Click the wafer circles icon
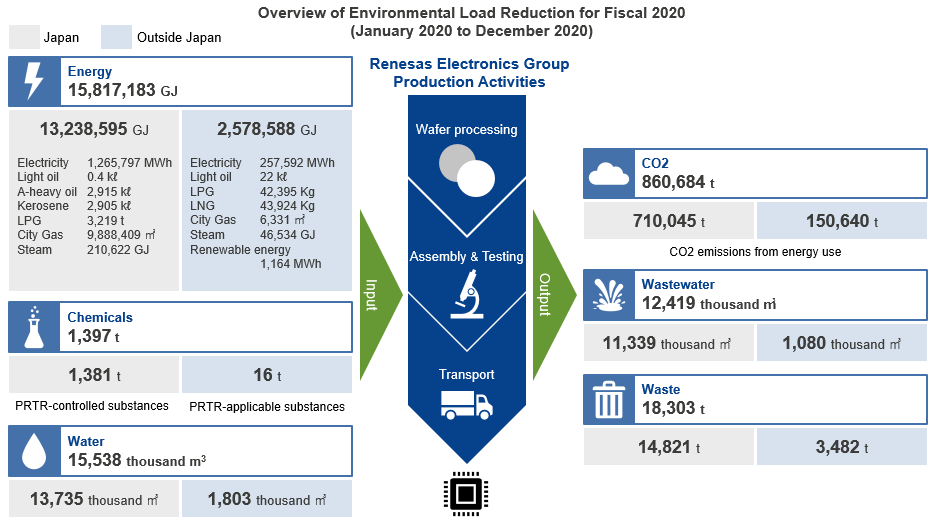 (467, 170)
